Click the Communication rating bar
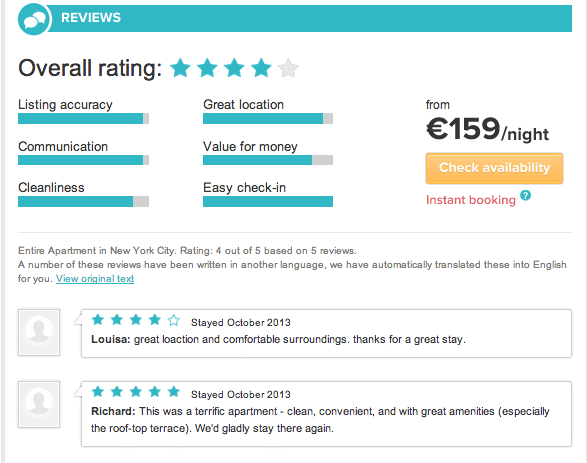This screenshot has width=587, height=463. point(83,160)
